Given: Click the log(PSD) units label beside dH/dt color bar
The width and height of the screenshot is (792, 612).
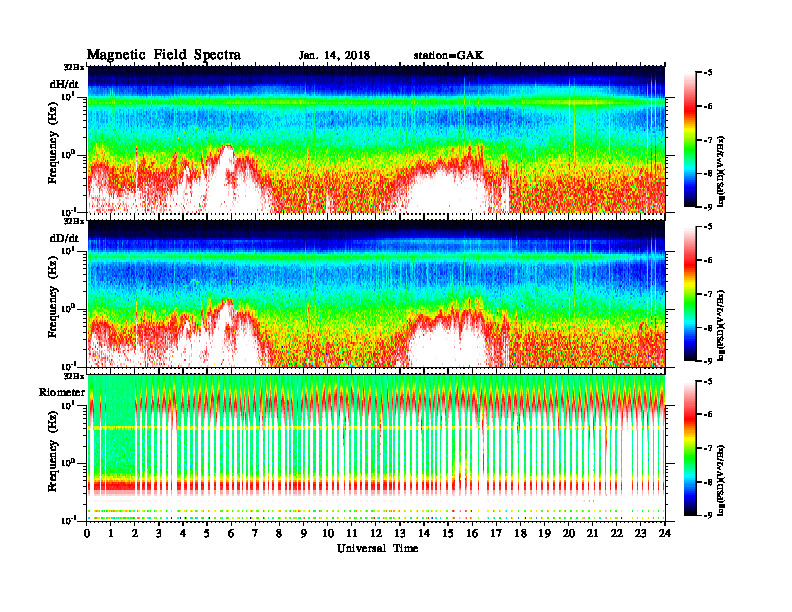Looking at the screenshot, I should point(721,171).
